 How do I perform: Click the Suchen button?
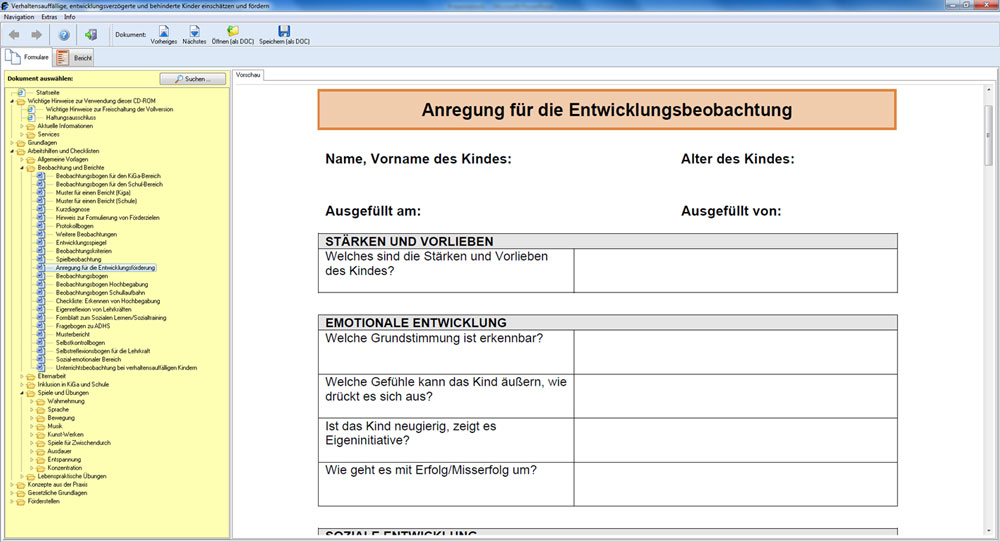192,78
